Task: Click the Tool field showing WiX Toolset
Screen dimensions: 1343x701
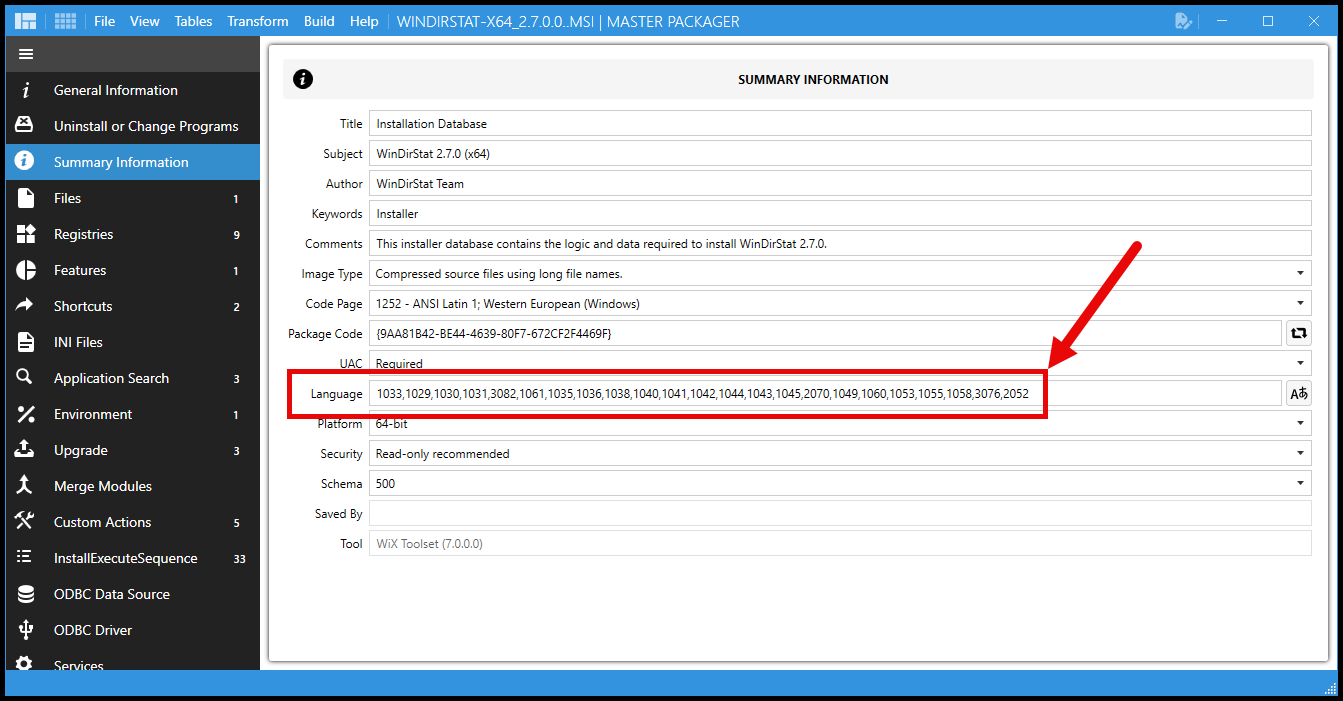Action: (840, 543)
